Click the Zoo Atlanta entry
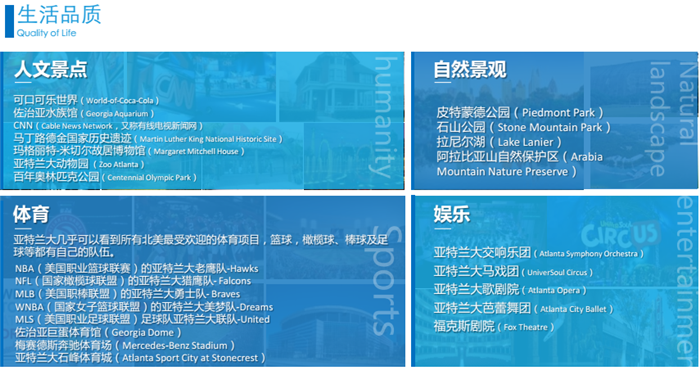The image size is (700, 370). [79, 164]
